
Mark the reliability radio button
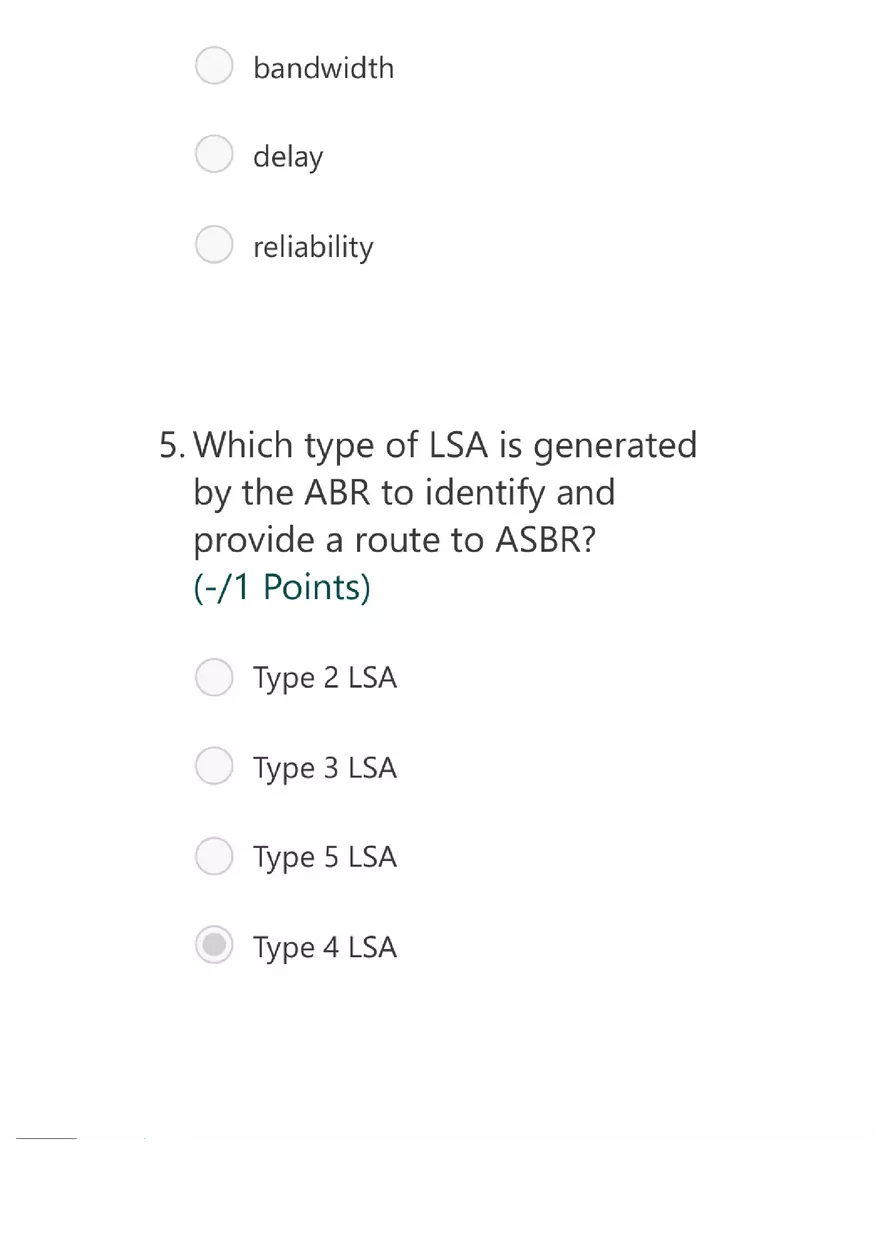(x=214, y=245)
